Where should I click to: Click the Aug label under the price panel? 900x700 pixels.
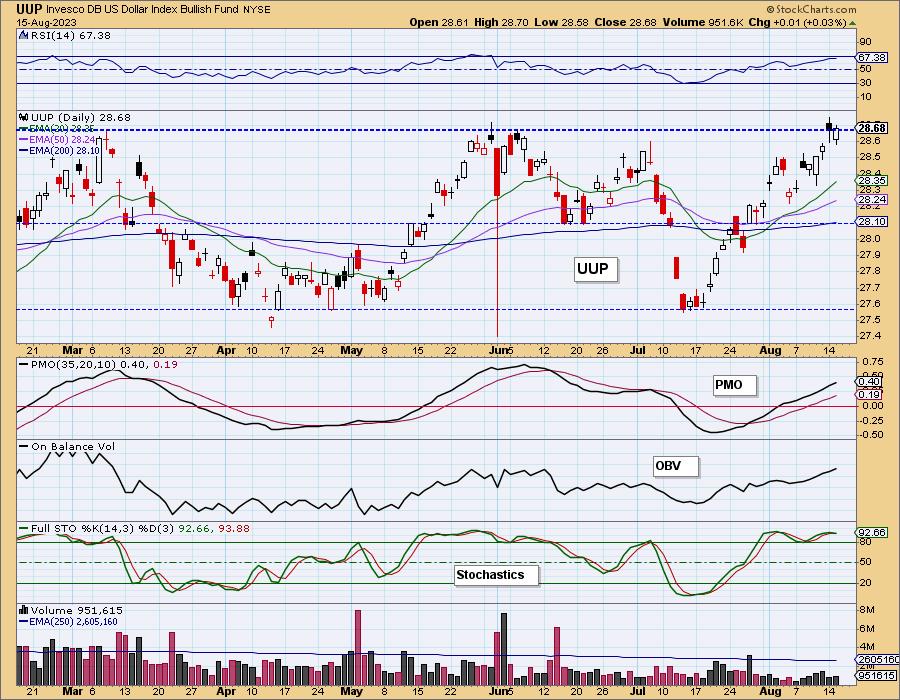click(770, 350)
